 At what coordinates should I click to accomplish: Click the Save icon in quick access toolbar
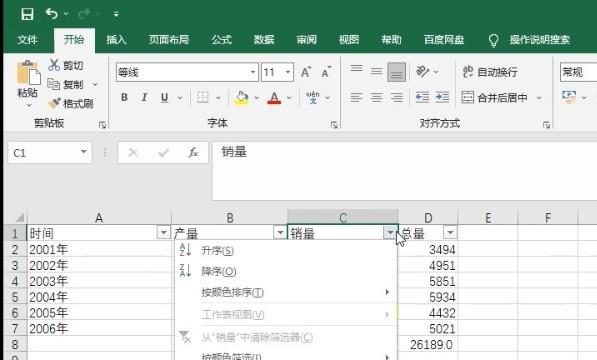(x=27, y=14)
